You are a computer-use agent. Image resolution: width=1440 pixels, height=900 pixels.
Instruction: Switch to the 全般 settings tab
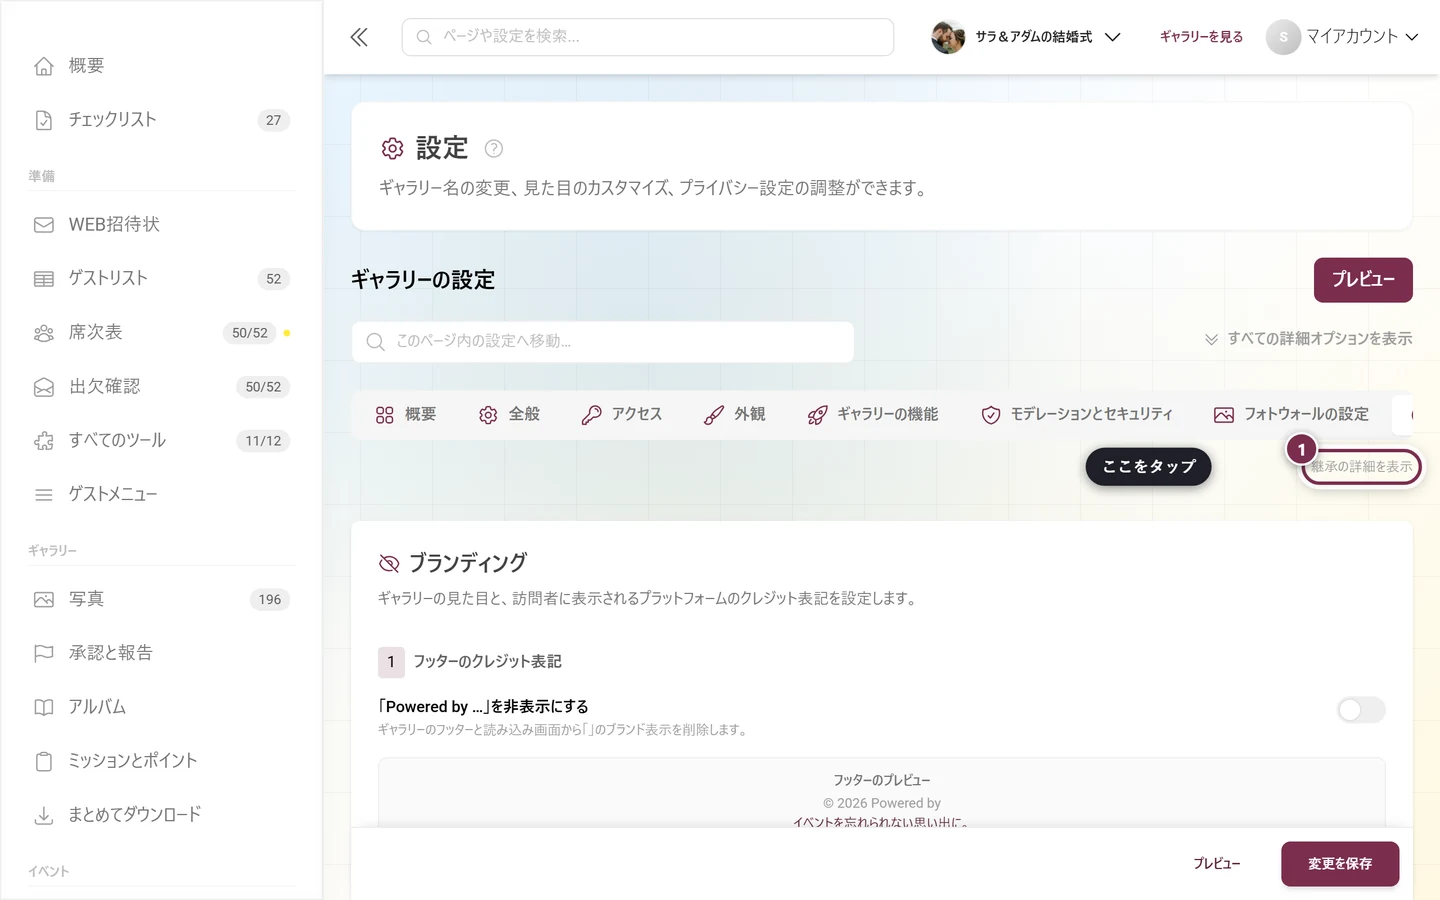(510, 415)
